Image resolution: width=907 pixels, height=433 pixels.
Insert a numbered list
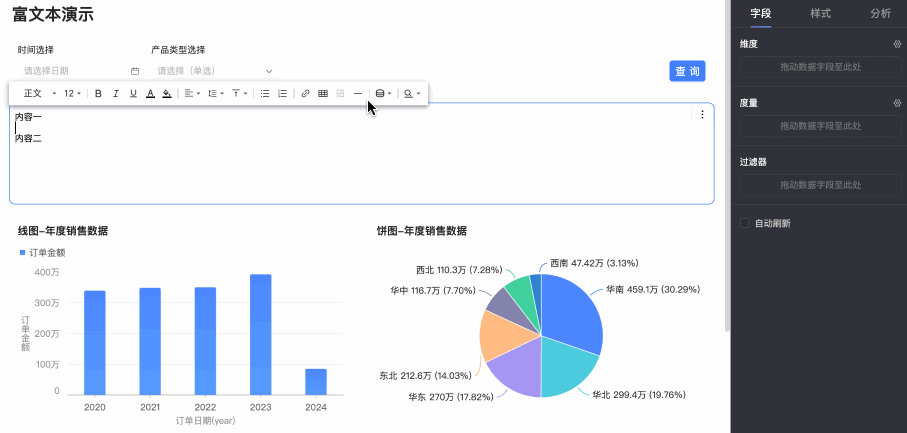[282, 93]
